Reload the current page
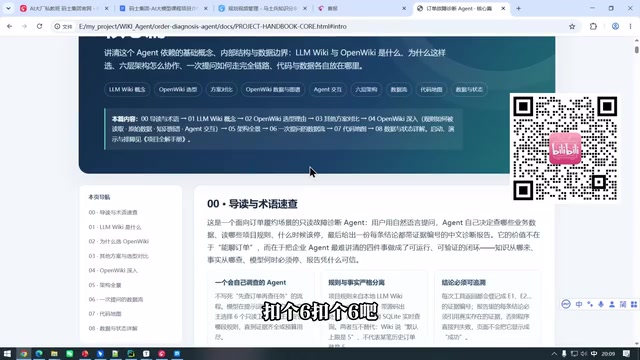 39,26
